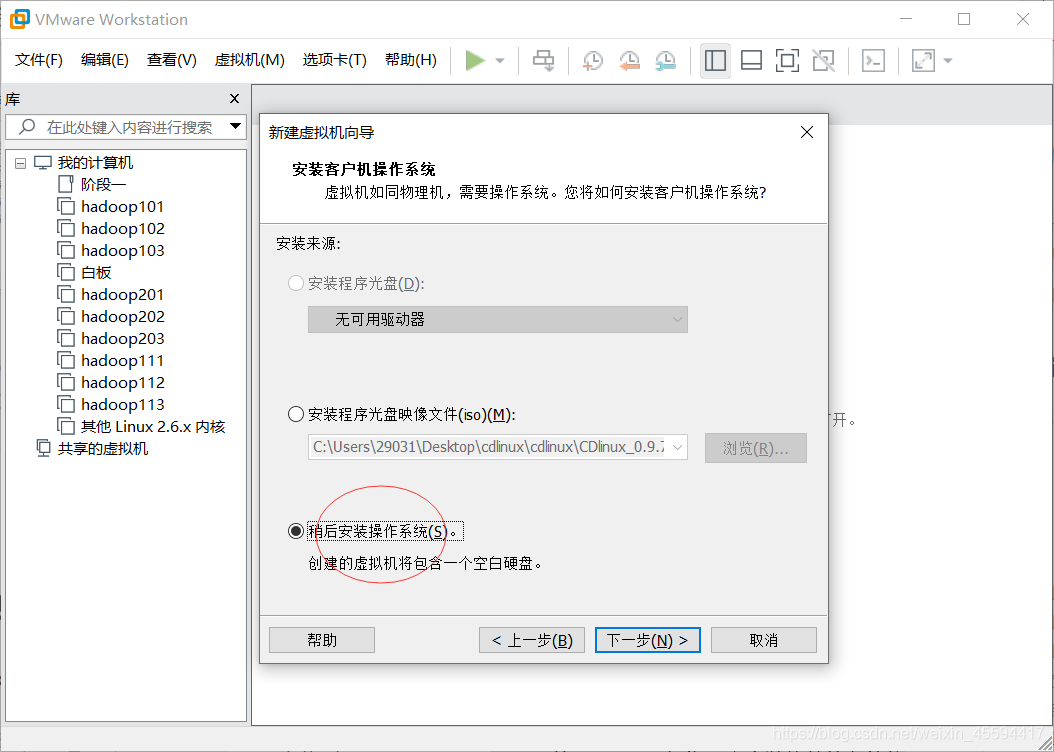Open the snapshot manager wrench icon

point(665,60)
